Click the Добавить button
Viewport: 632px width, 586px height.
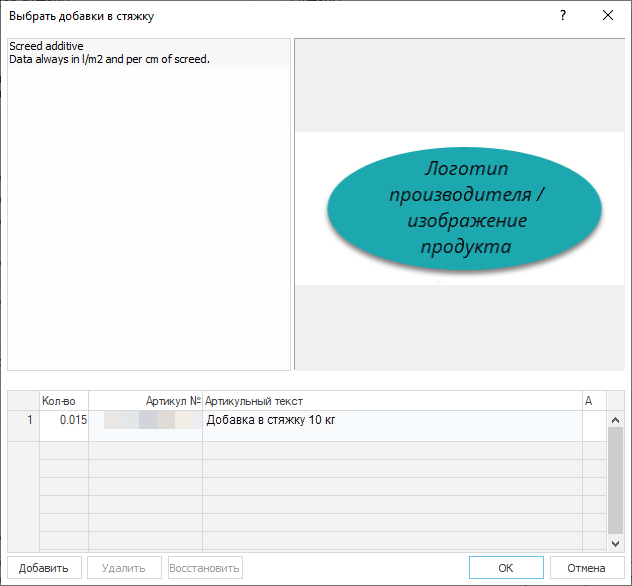[44, 568]
